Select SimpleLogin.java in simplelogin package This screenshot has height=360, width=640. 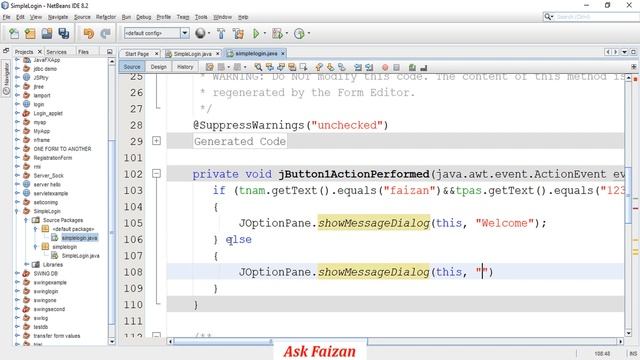pos(80,256)
